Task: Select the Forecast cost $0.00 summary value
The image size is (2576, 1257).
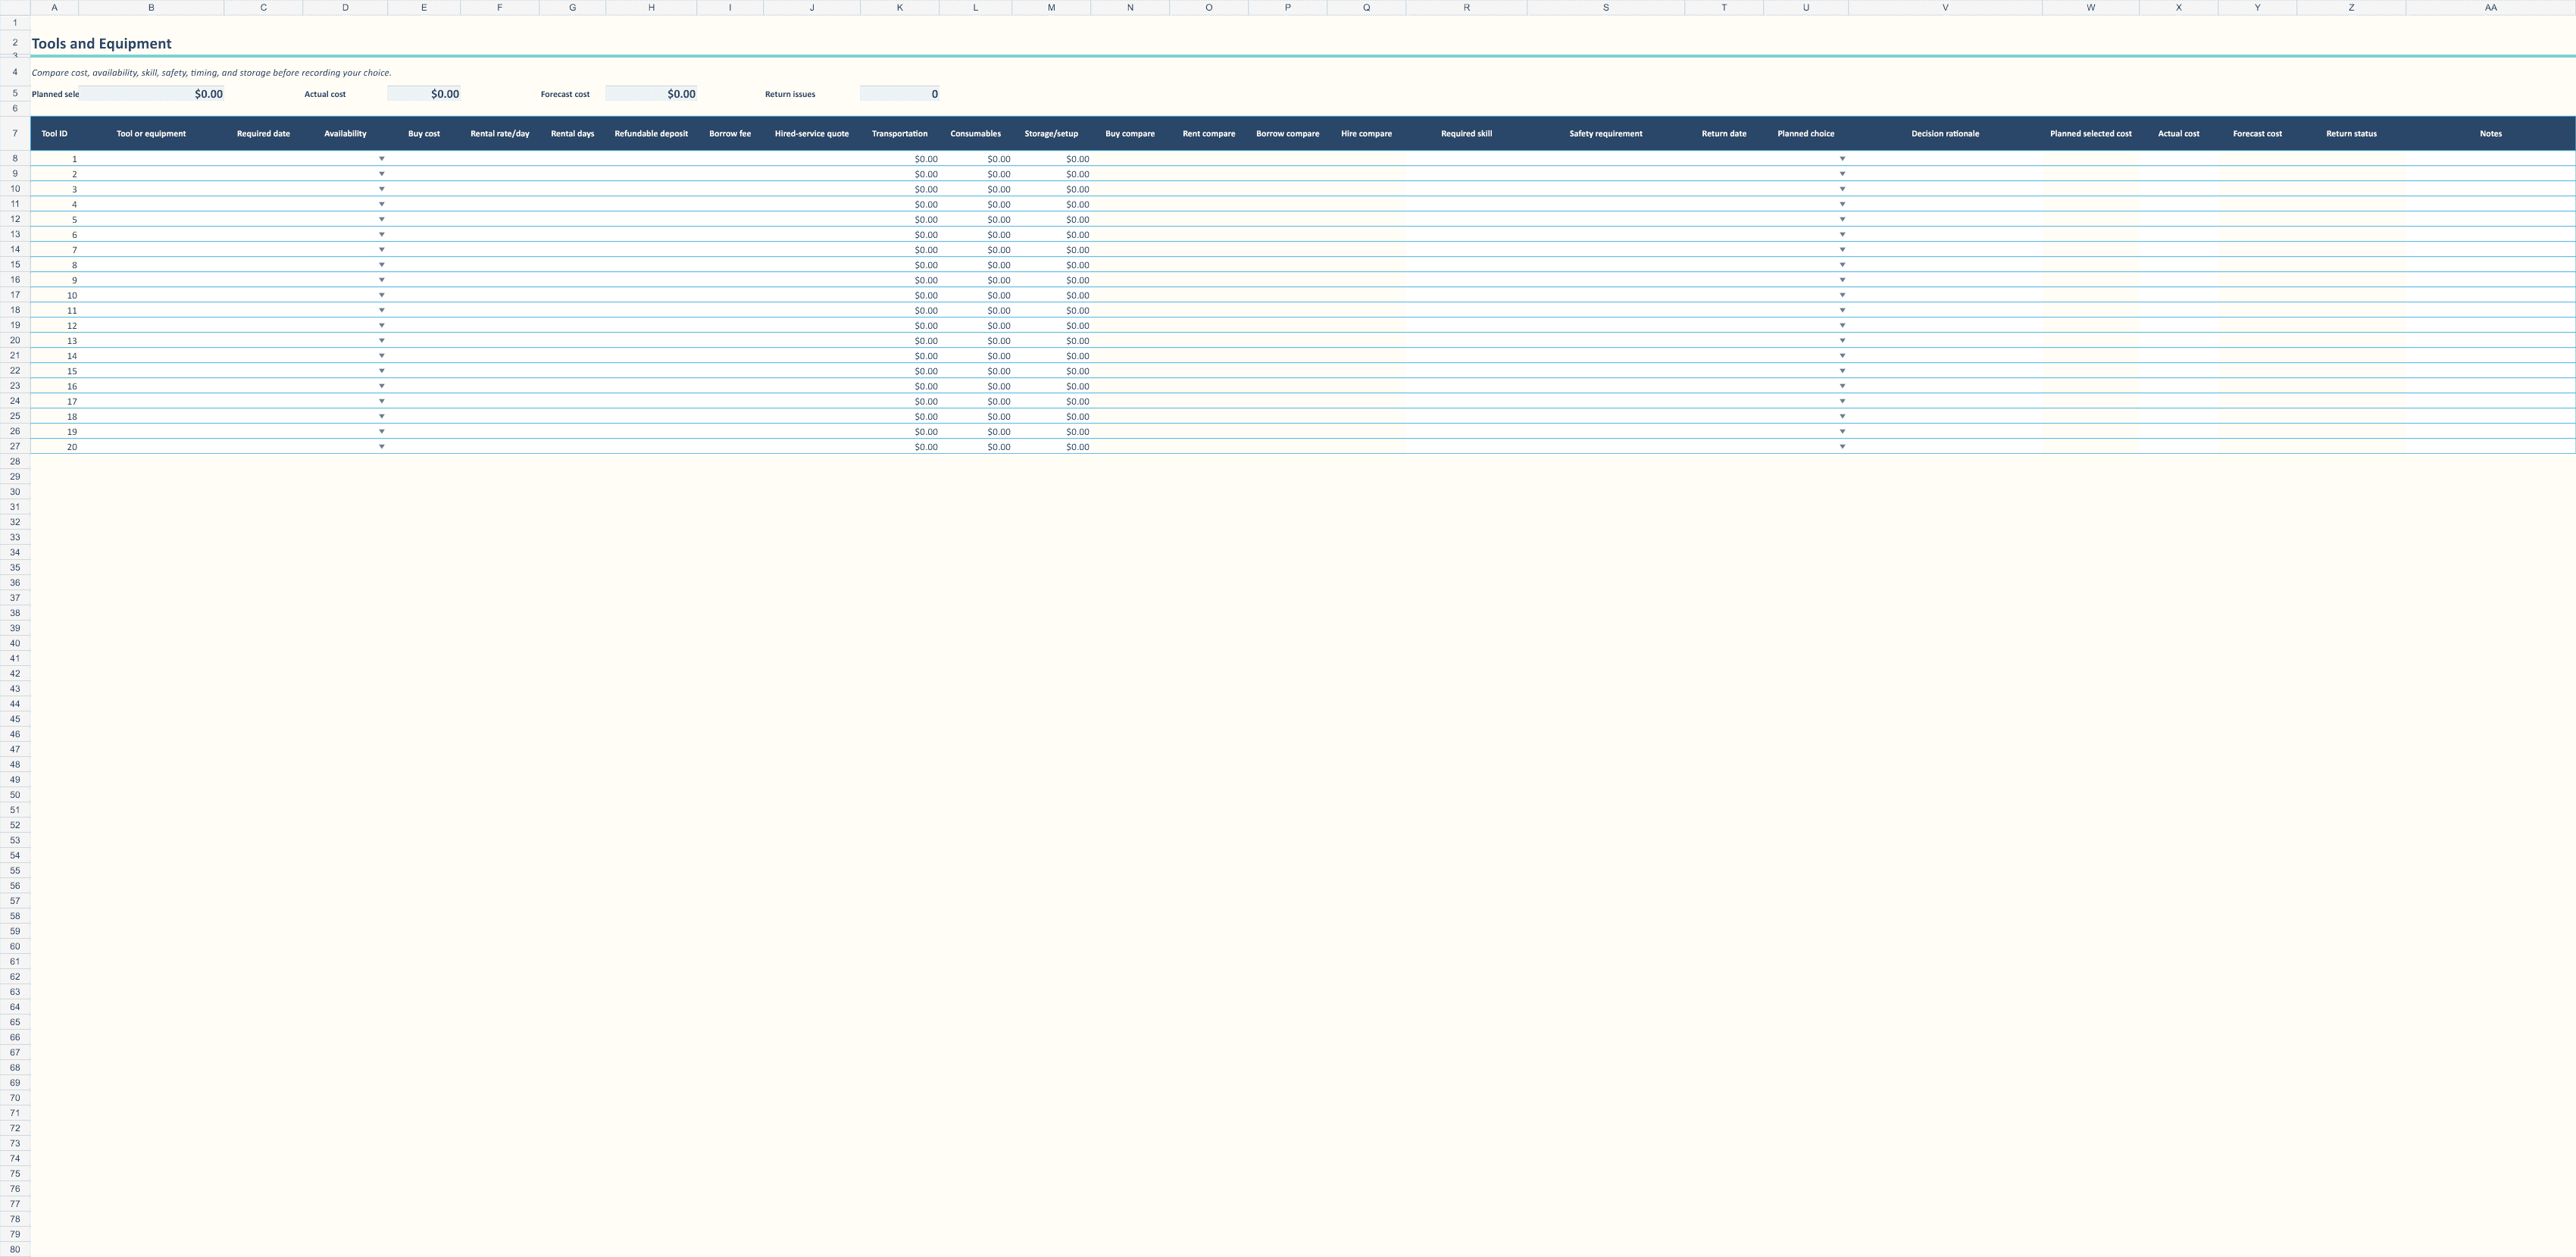Action: point(651,94)
